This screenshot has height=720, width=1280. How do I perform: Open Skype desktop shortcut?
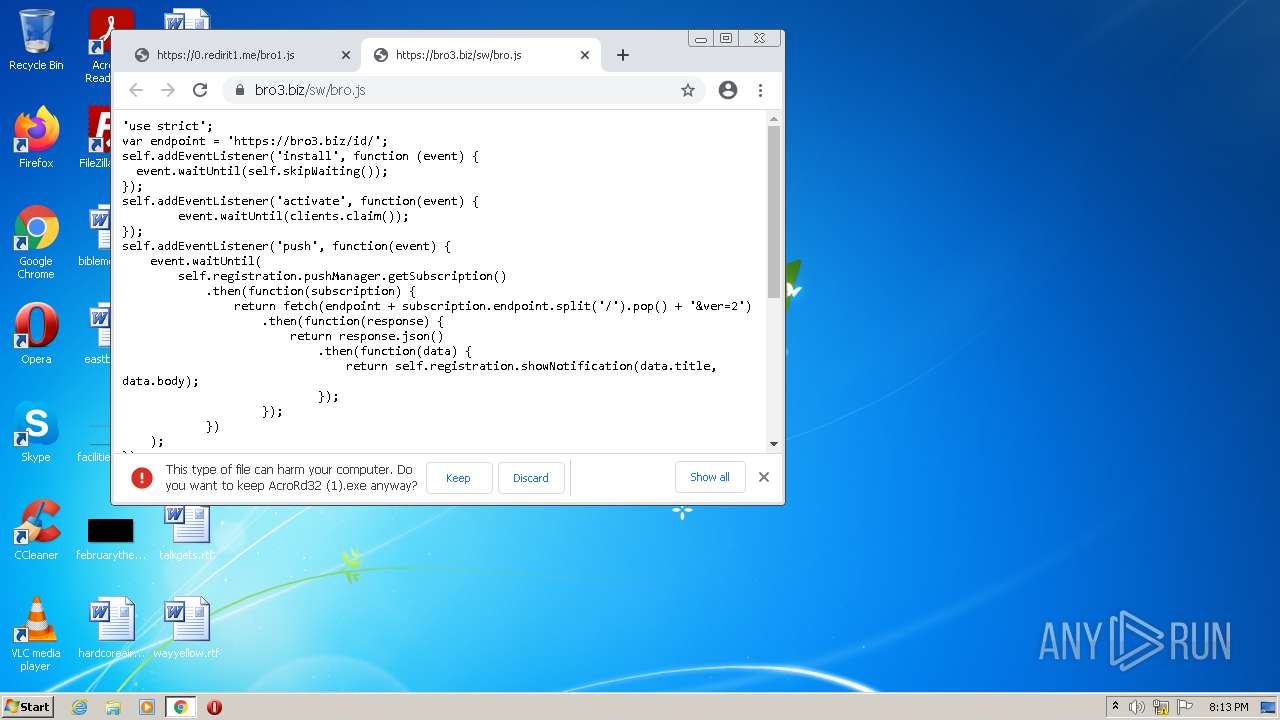(x=36, y=432)
